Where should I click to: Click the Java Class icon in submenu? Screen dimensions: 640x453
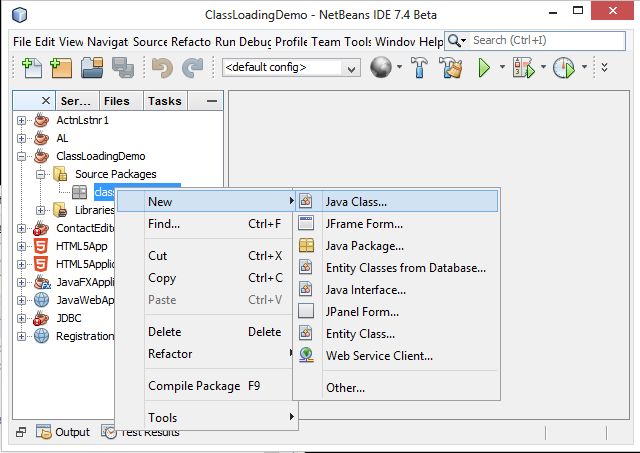pyautogui.click(x=306, y=201)
